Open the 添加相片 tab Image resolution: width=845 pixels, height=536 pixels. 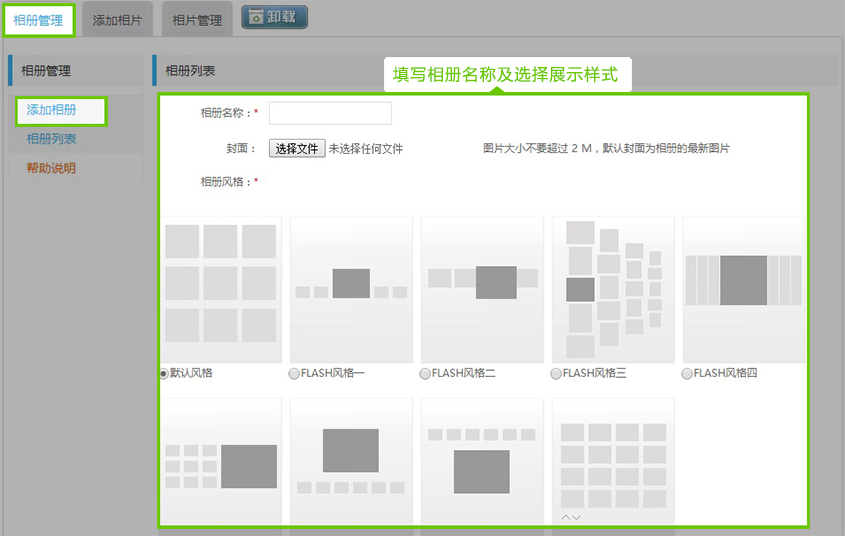(x=117, y=20)
